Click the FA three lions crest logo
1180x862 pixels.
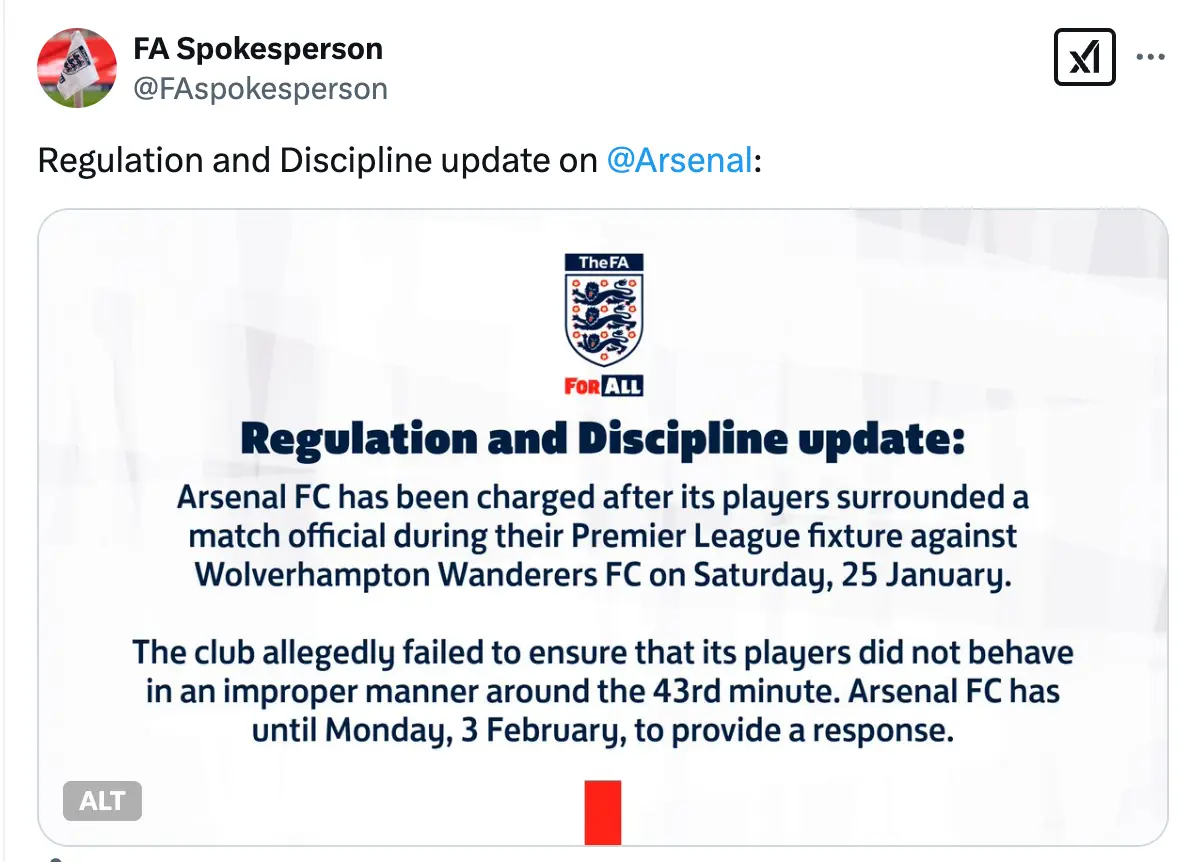coord(601,310)
